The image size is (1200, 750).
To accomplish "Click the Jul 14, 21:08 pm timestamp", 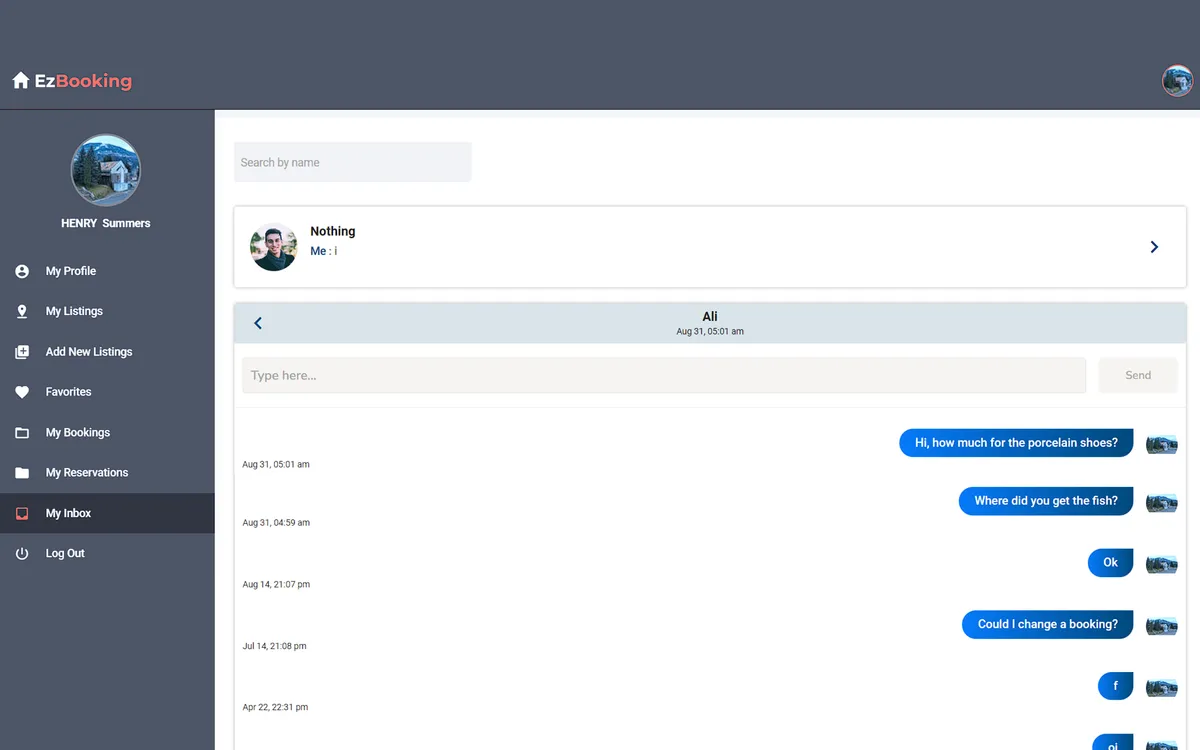I will 274,646.
